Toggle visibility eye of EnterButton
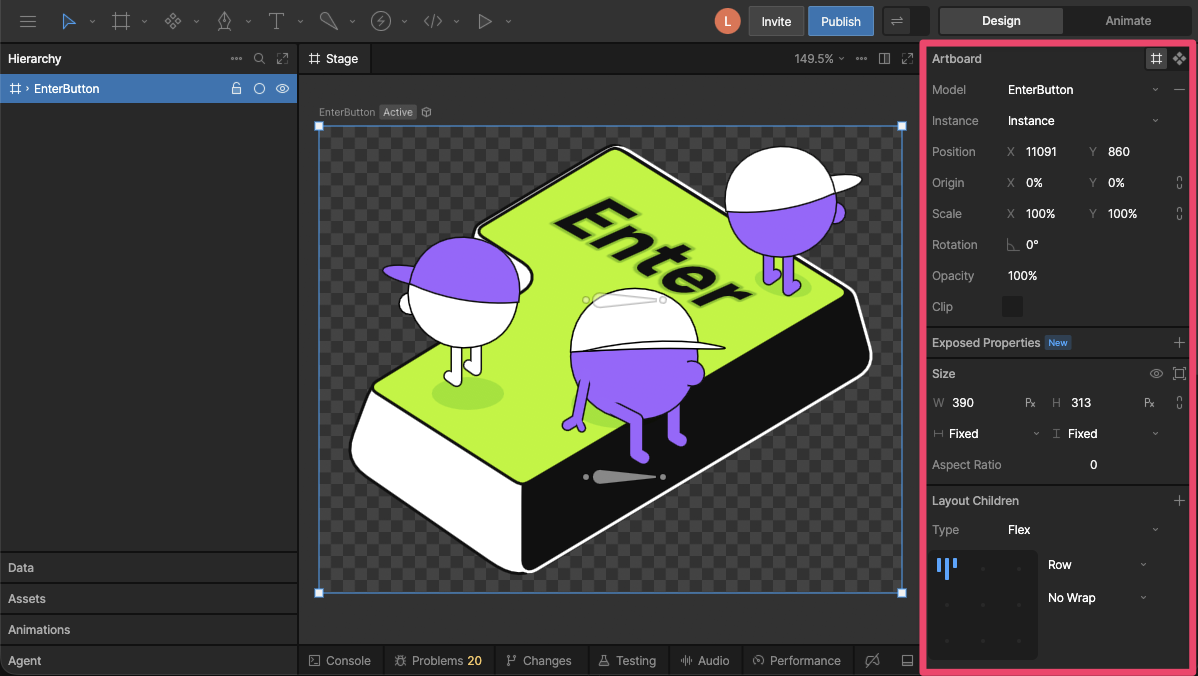Viewport: 1198px width, 676px height. tap(283, 89)
